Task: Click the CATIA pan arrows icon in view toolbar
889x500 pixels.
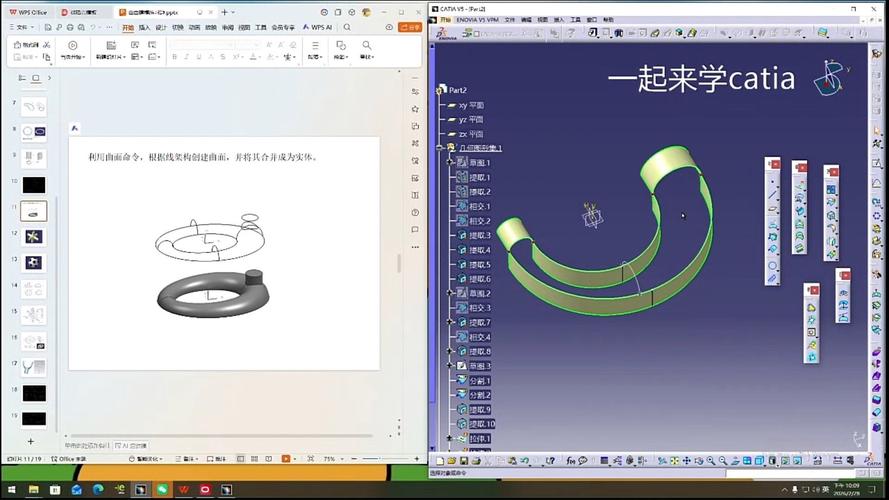Action: tap(687, 461)
